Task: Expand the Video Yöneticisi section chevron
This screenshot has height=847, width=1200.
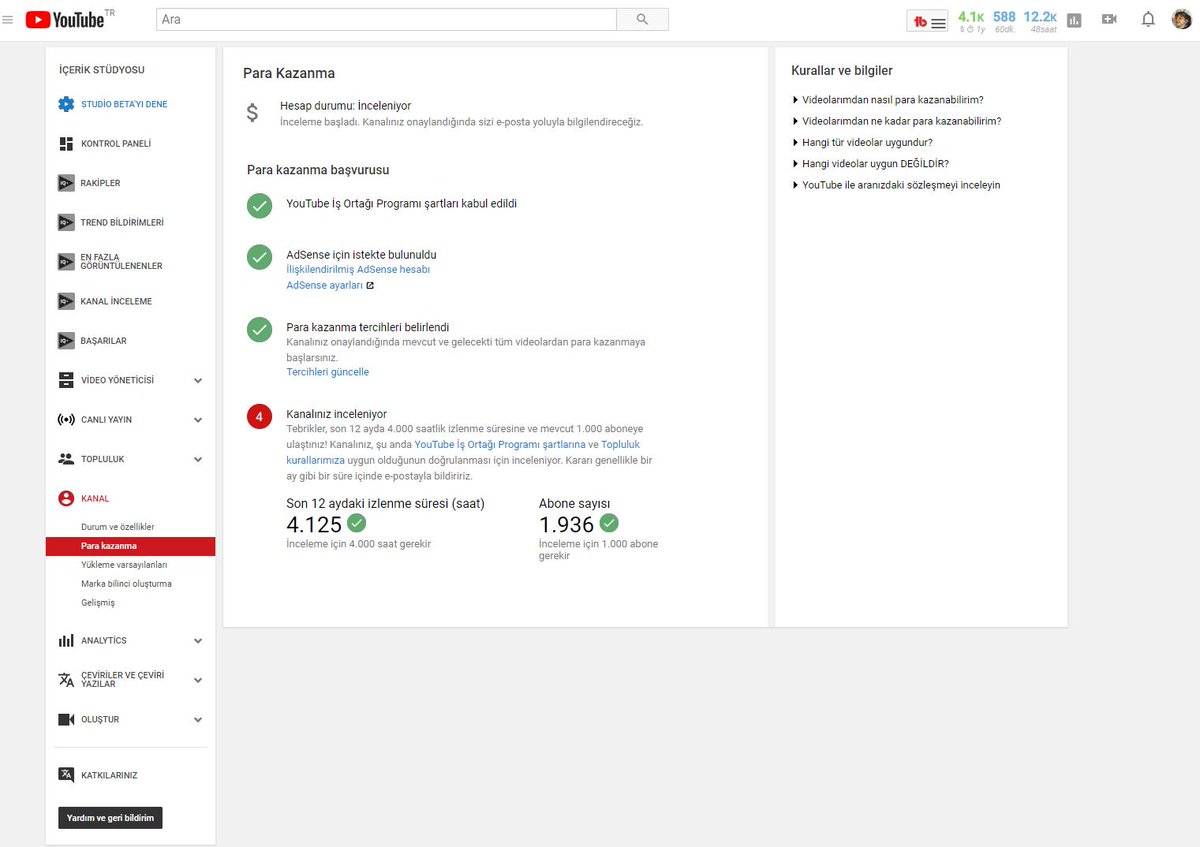Action: [198, 380]
